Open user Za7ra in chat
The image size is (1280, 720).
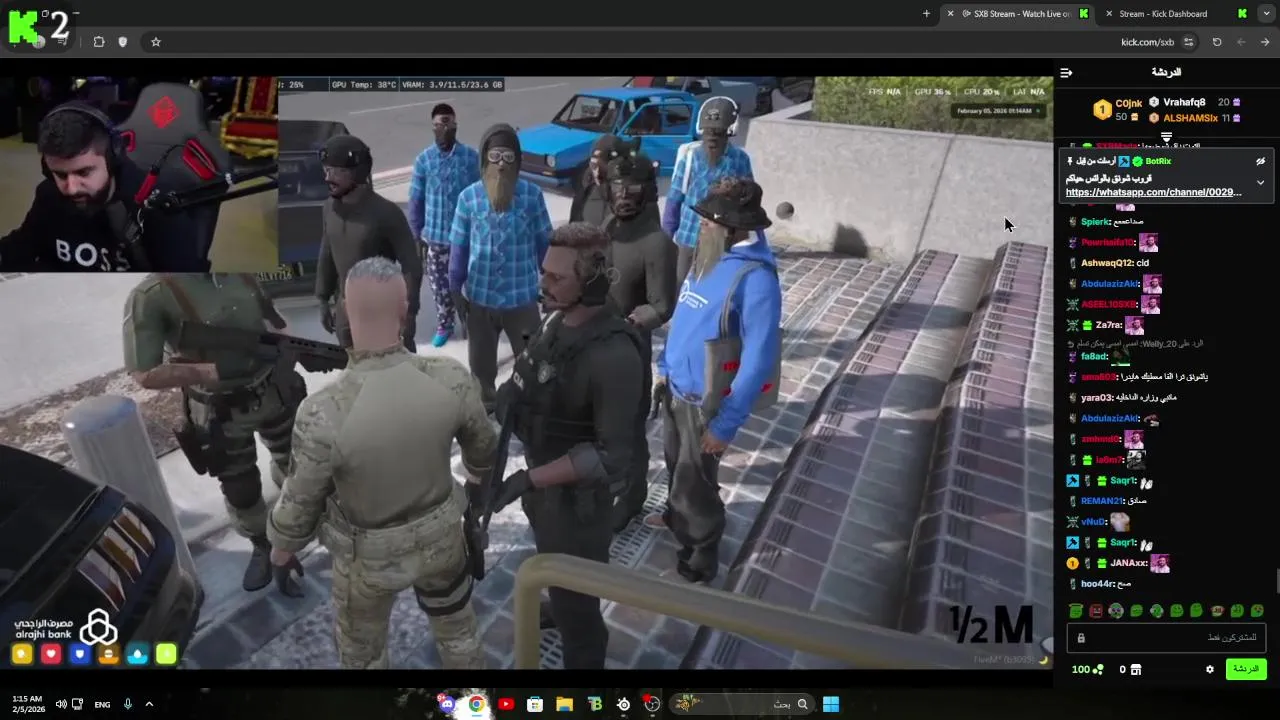pyautogui.click(x=1108, y=325)
